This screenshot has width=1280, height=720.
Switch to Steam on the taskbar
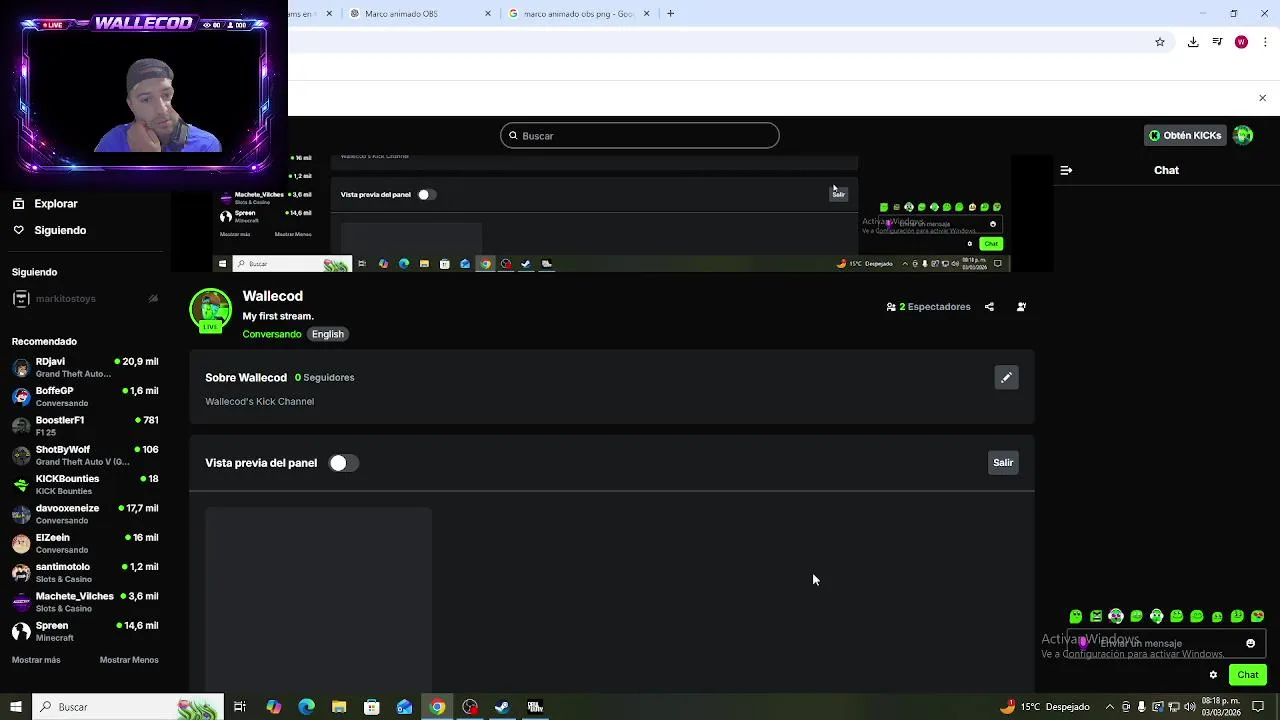(x=502, y=707)
